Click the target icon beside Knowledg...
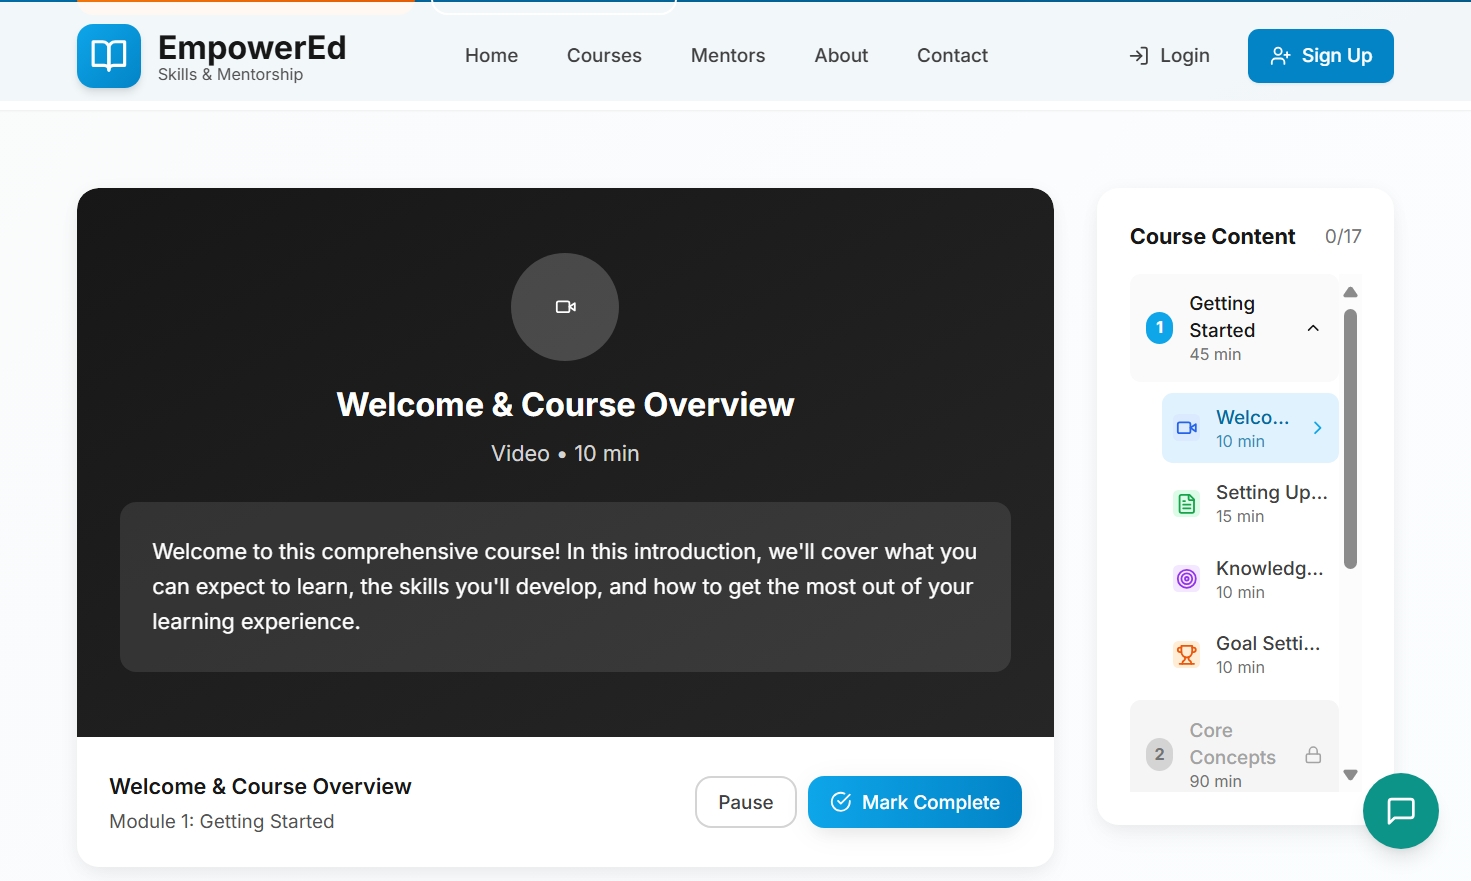 [x=1187, y=579]
